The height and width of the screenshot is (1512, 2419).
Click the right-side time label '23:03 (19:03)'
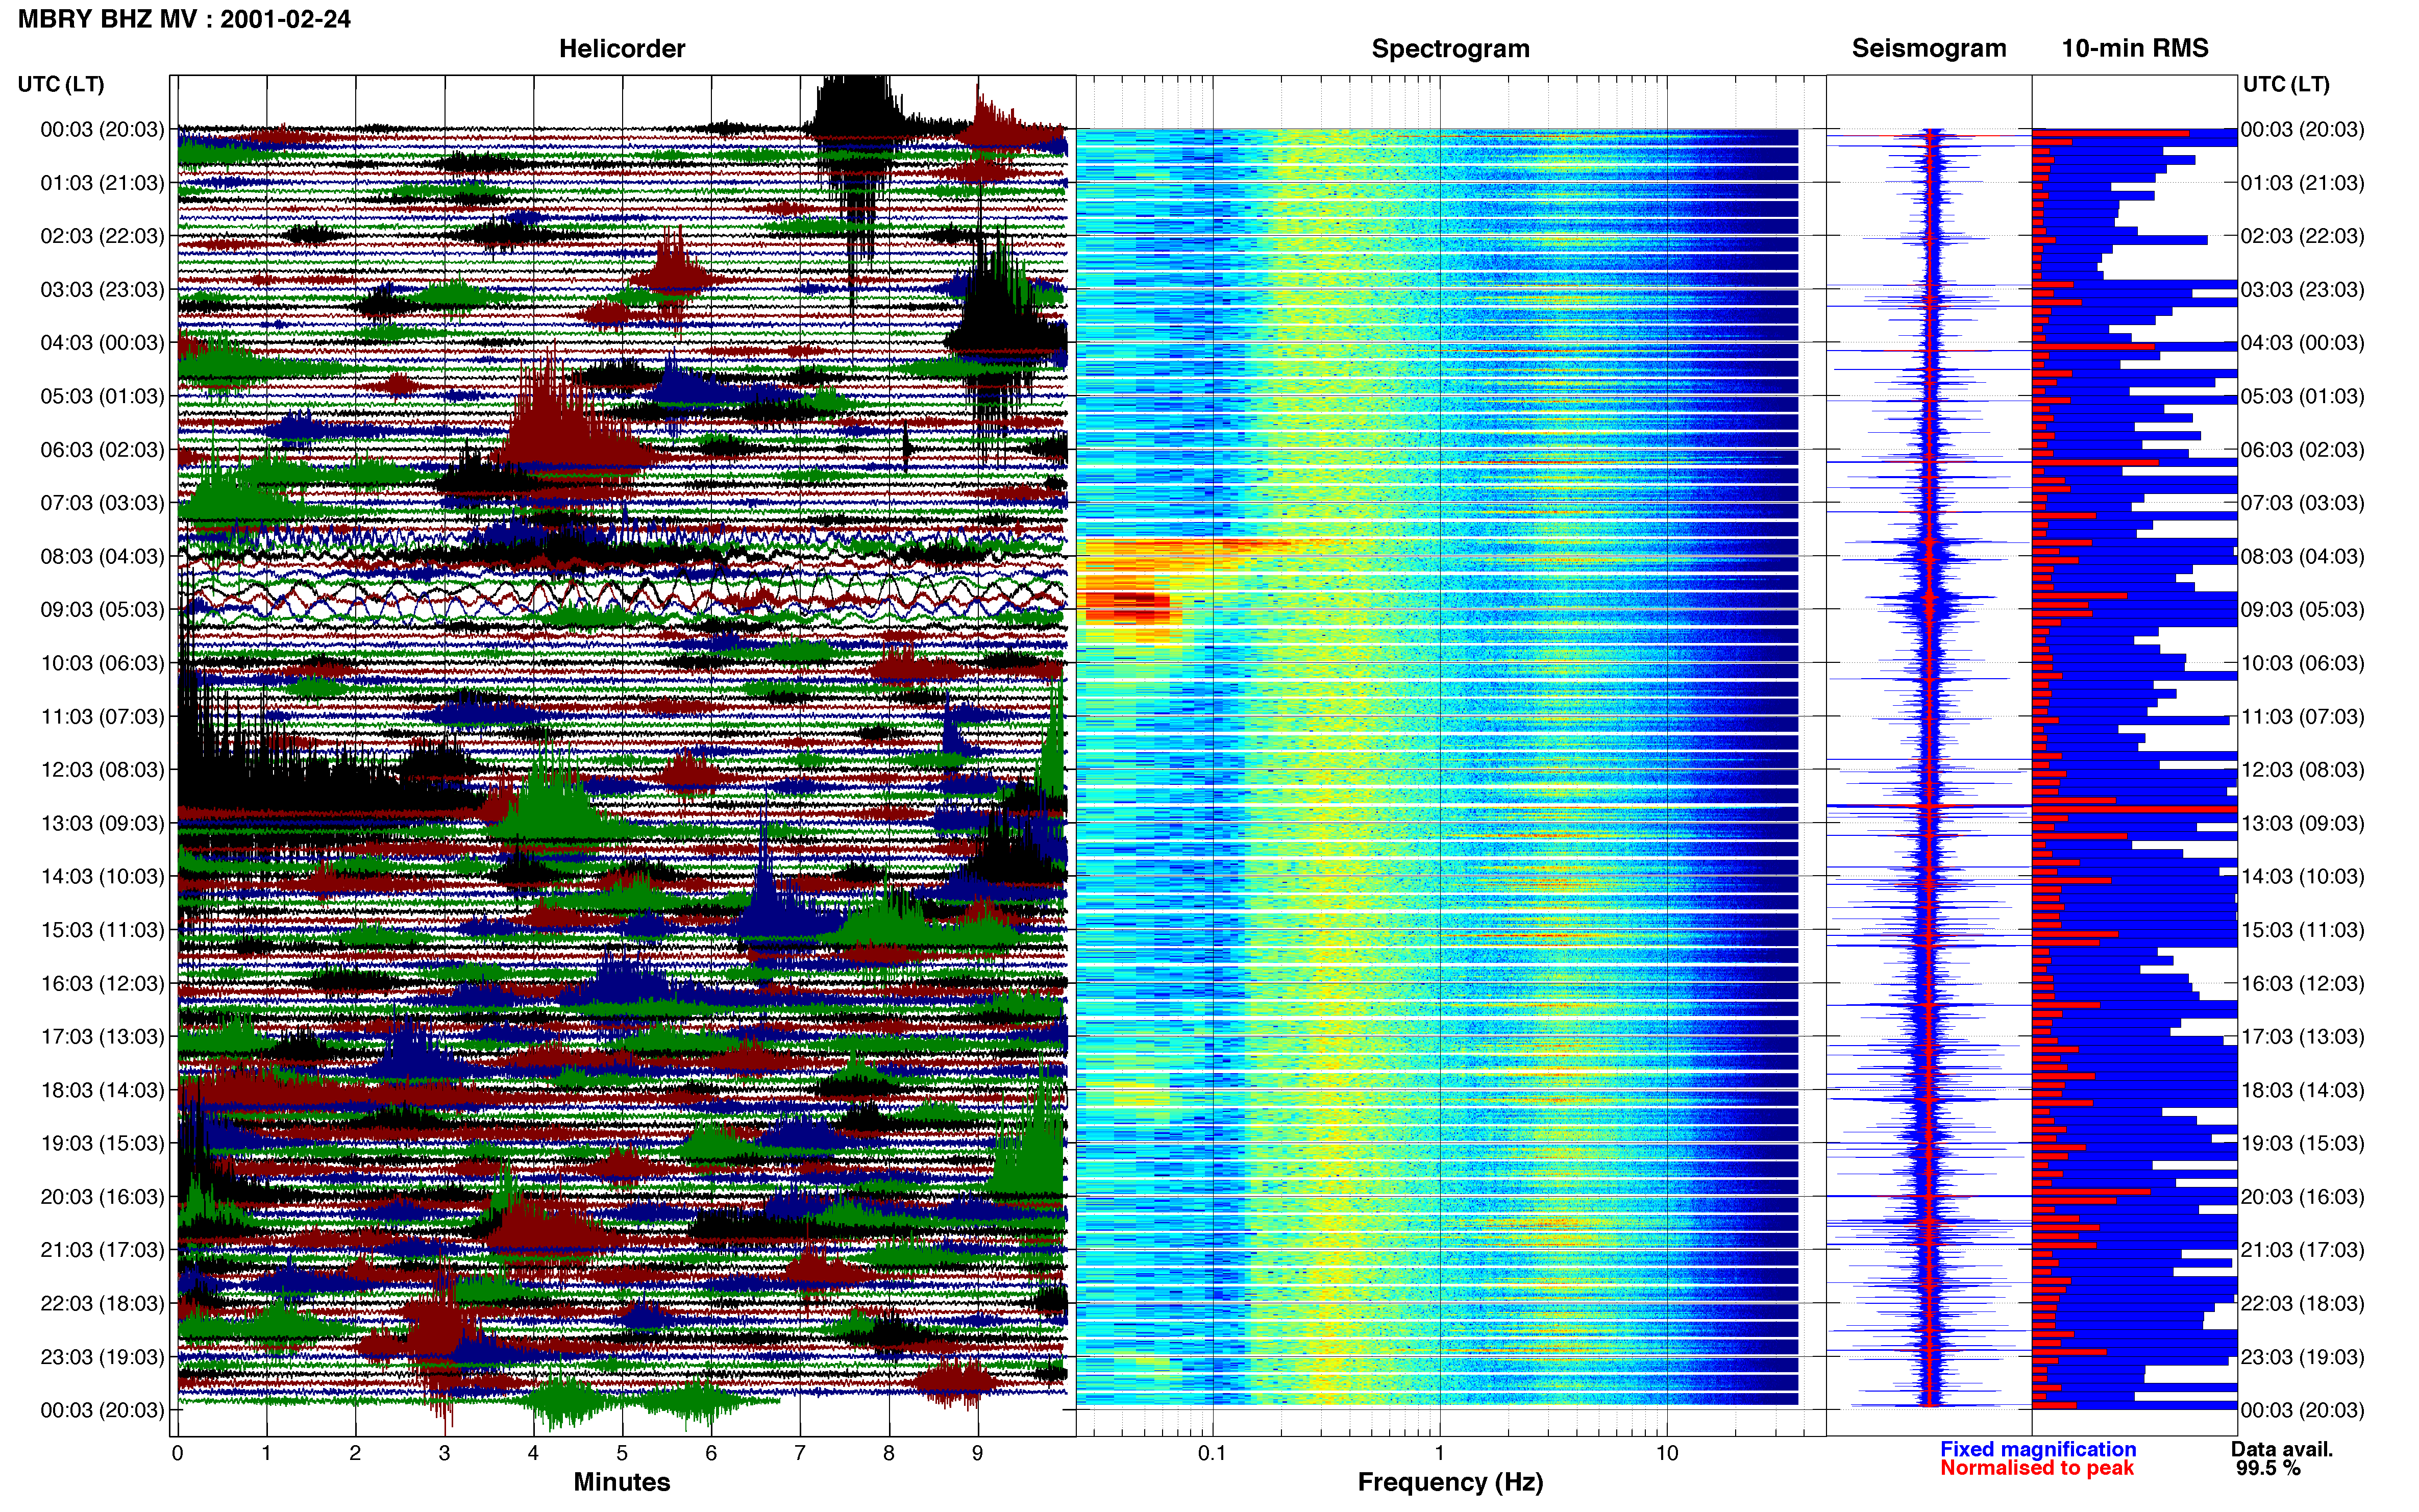click(2303, 1356)
